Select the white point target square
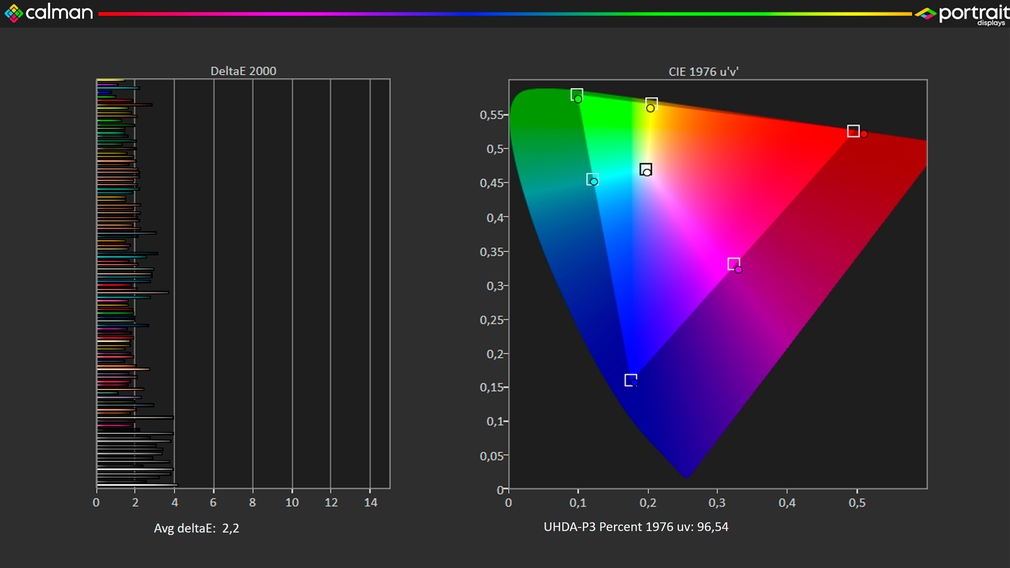The width and height of the screenshot is (1010, 568). click(x=645, y=169)
